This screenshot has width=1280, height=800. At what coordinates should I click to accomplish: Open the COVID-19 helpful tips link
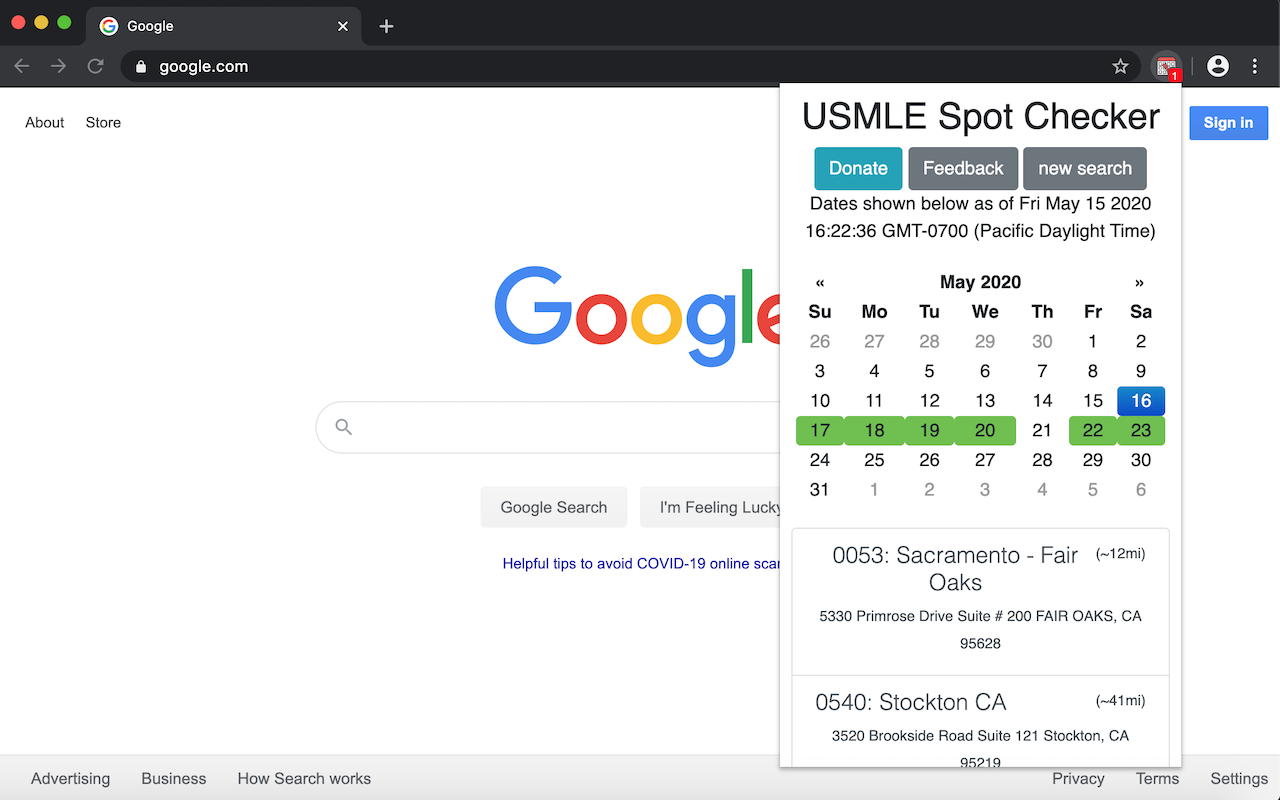click(x=641, y=564)
